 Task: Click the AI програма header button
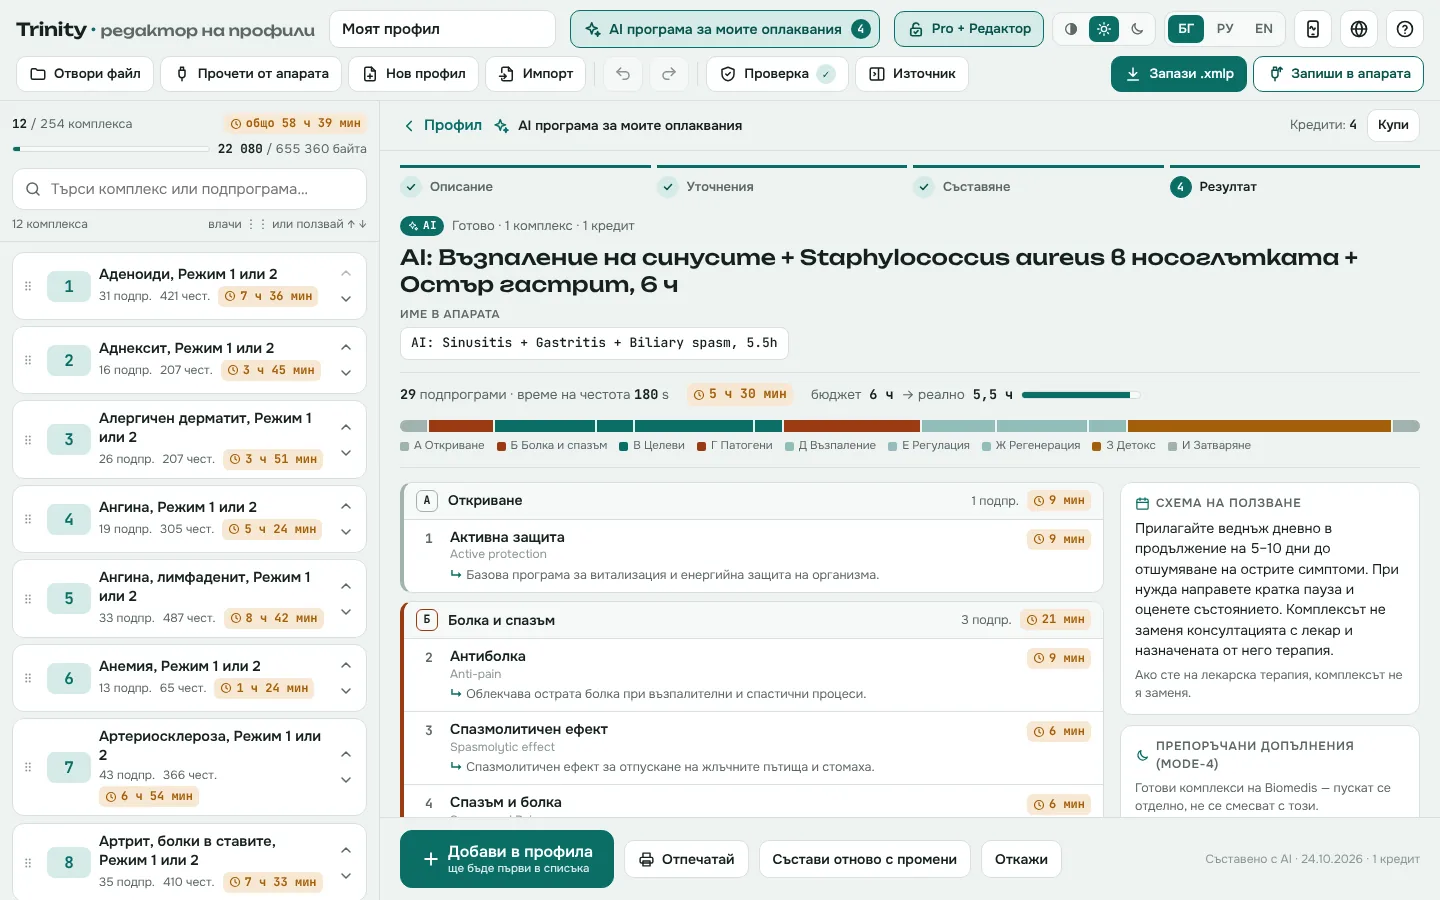click(725, 29)
